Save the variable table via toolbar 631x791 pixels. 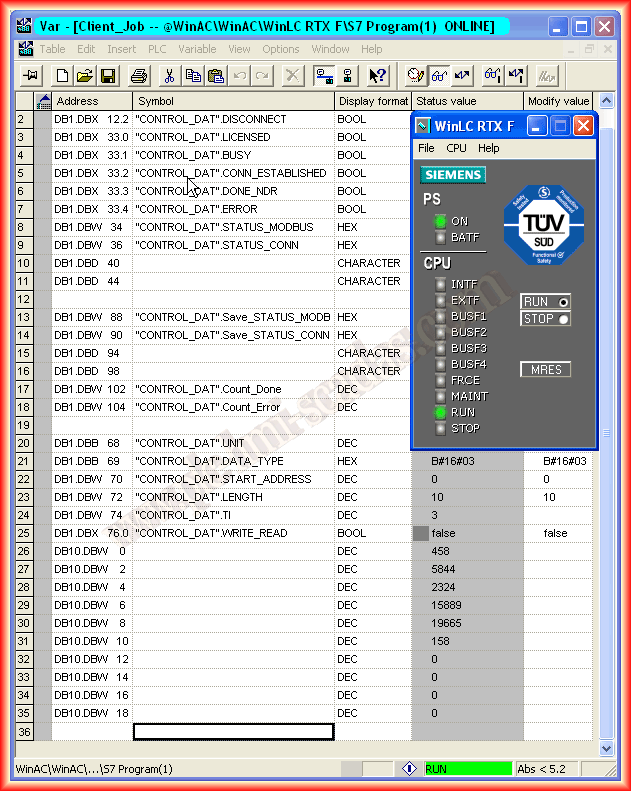[x=107, y=75]
